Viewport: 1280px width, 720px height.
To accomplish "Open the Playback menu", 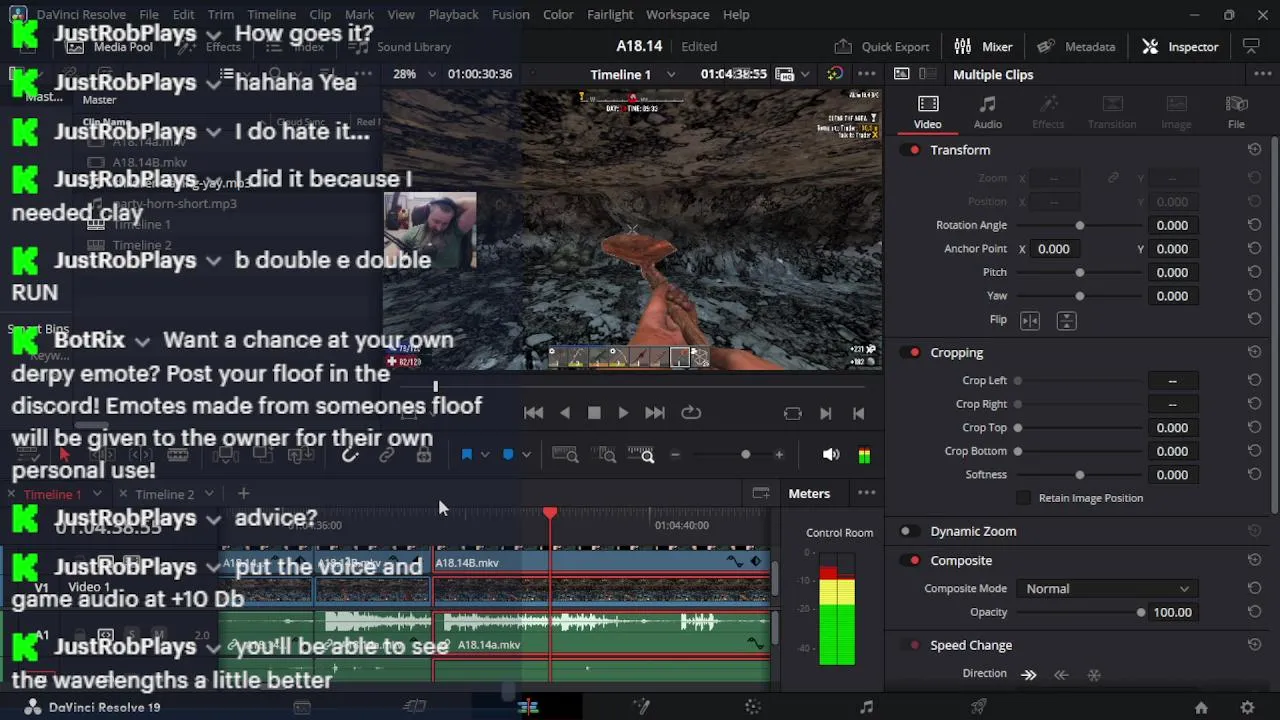I will tap(453, 15).
